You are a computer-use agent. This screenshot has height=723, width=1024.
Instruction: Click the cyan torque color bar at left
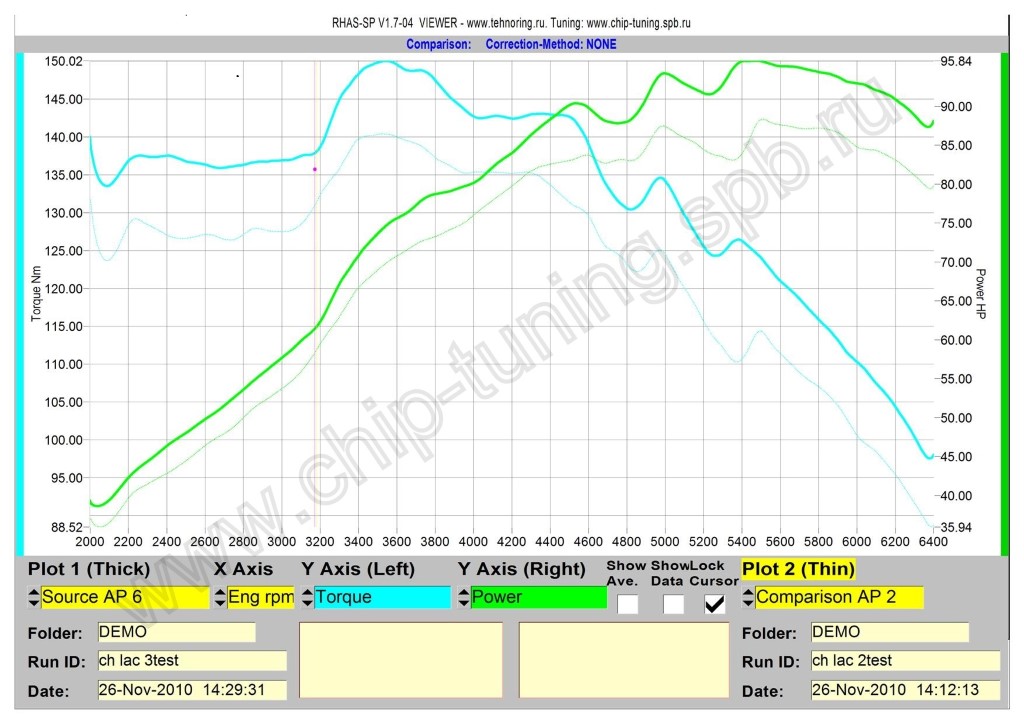19,300
